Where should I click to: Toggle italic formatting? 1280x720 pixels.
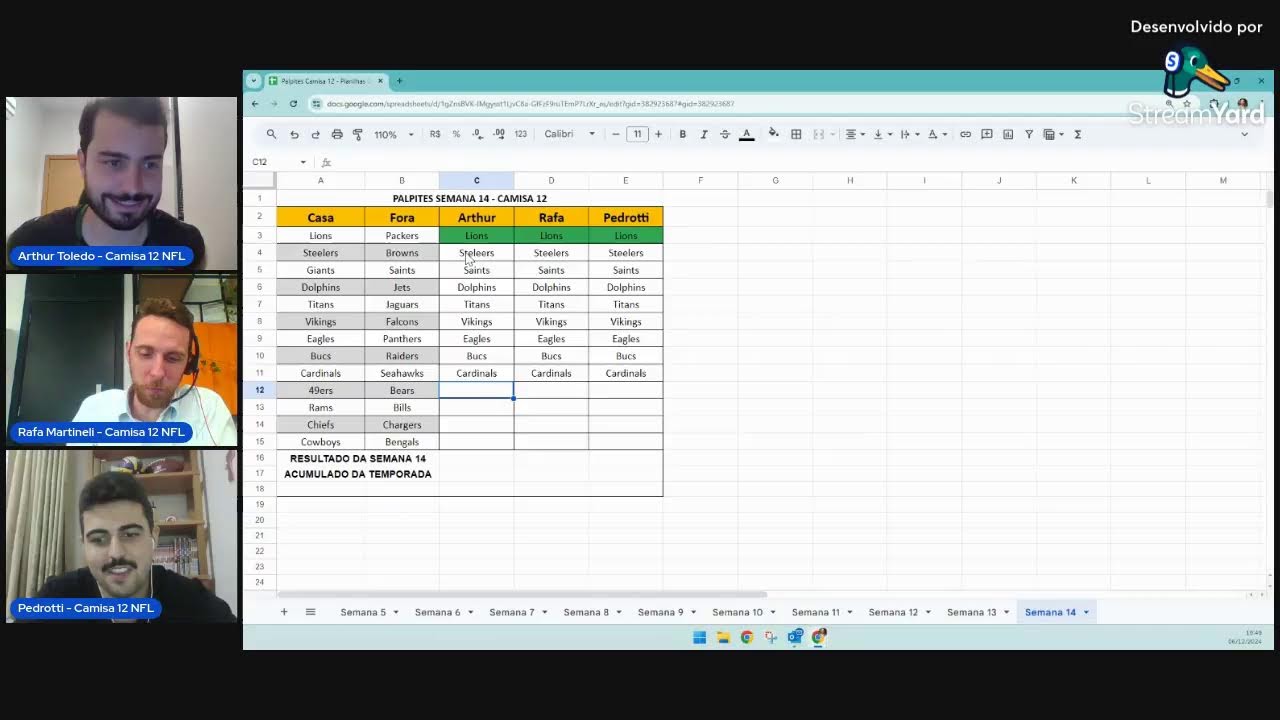point(704,134)
